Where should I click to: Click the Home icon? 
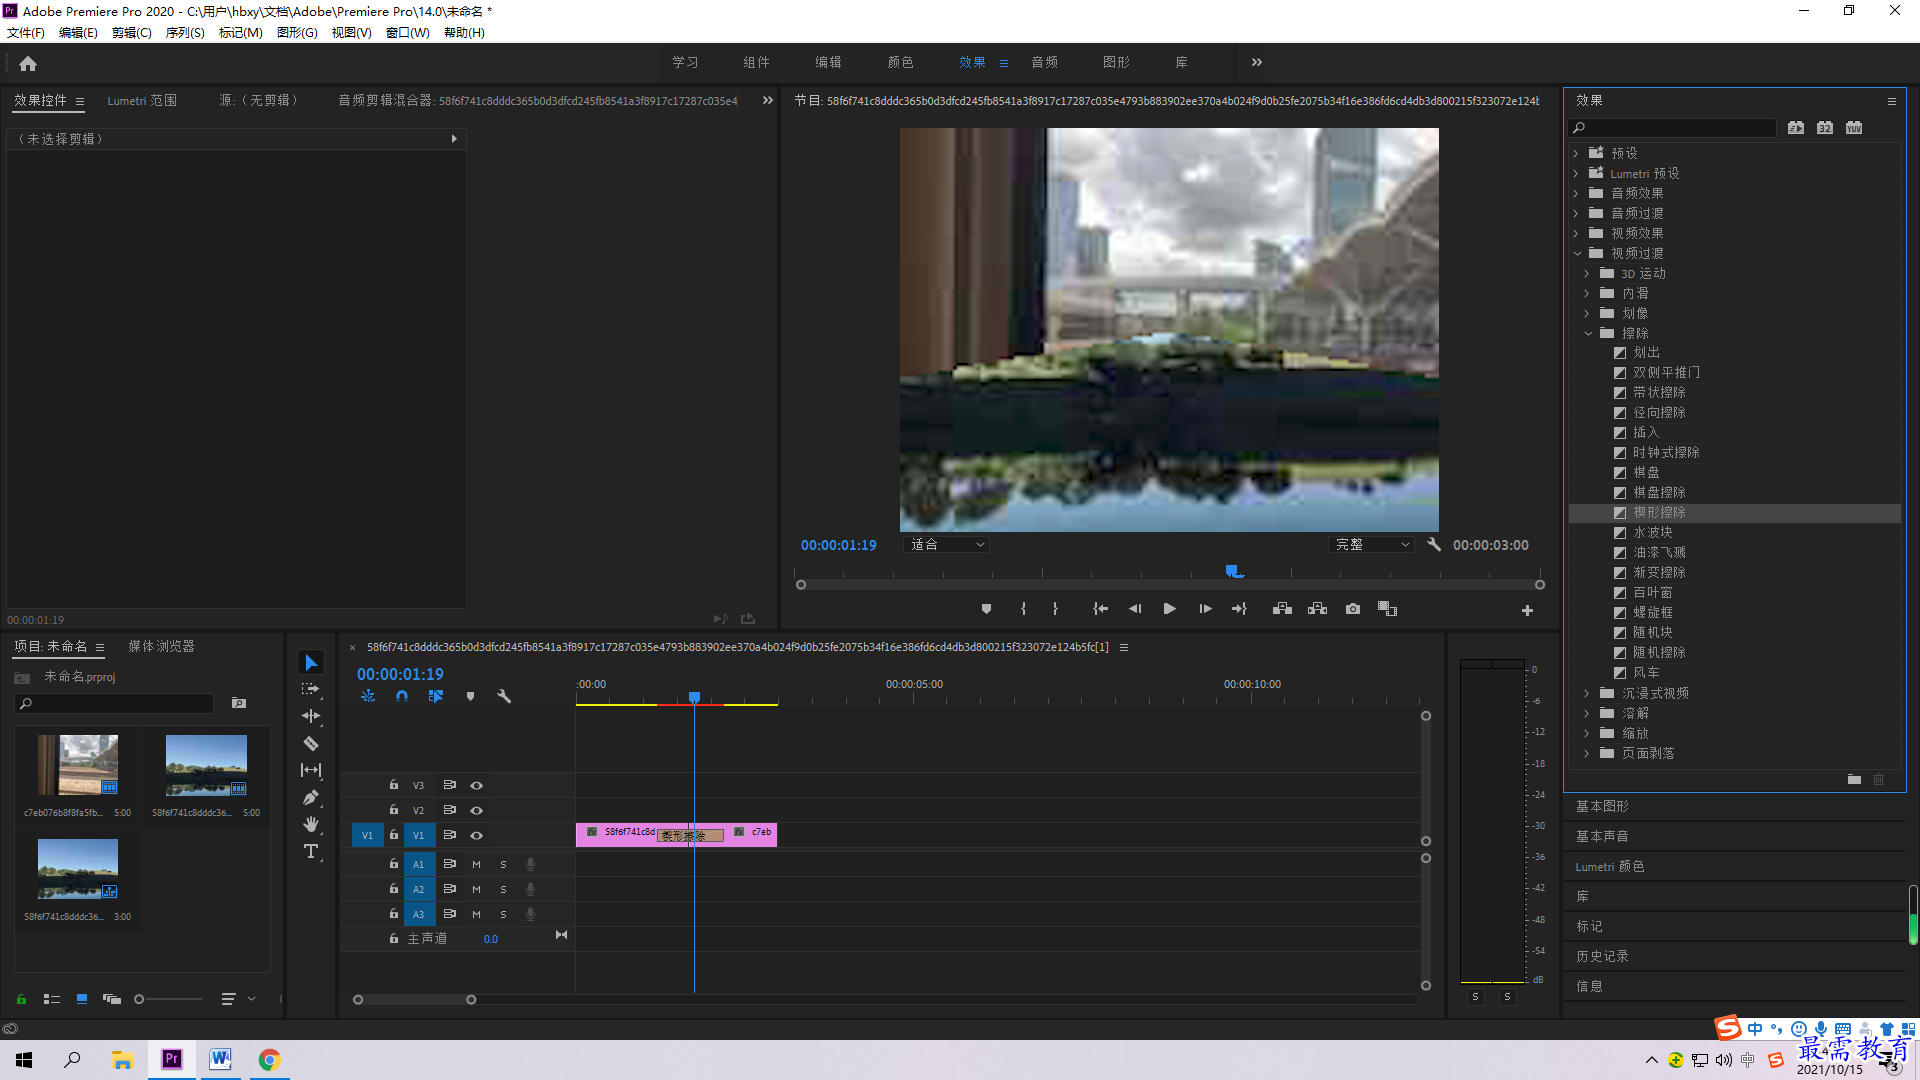click(28, 63)
